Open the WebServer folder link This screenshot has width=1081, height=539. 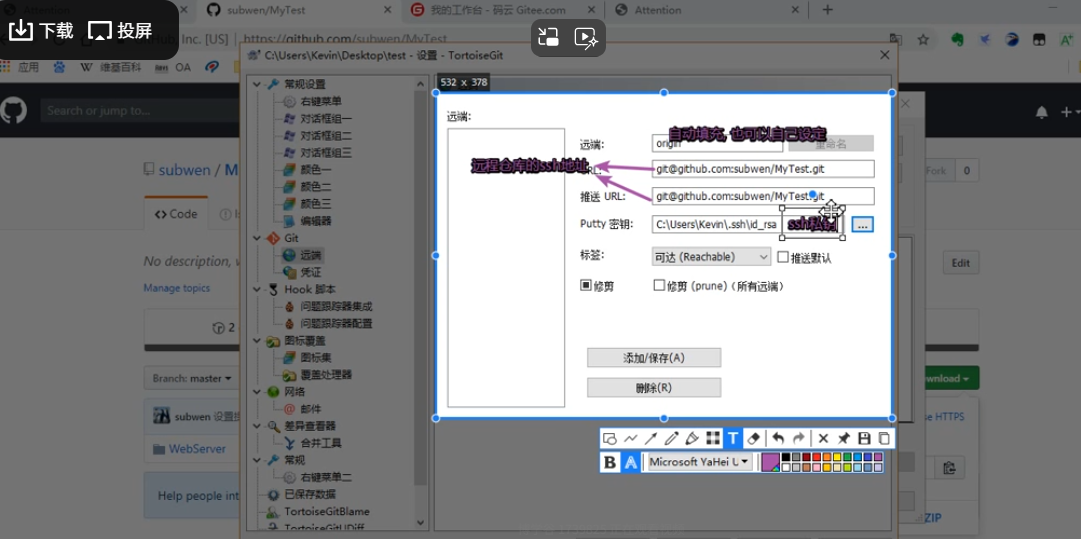point(197,449)
